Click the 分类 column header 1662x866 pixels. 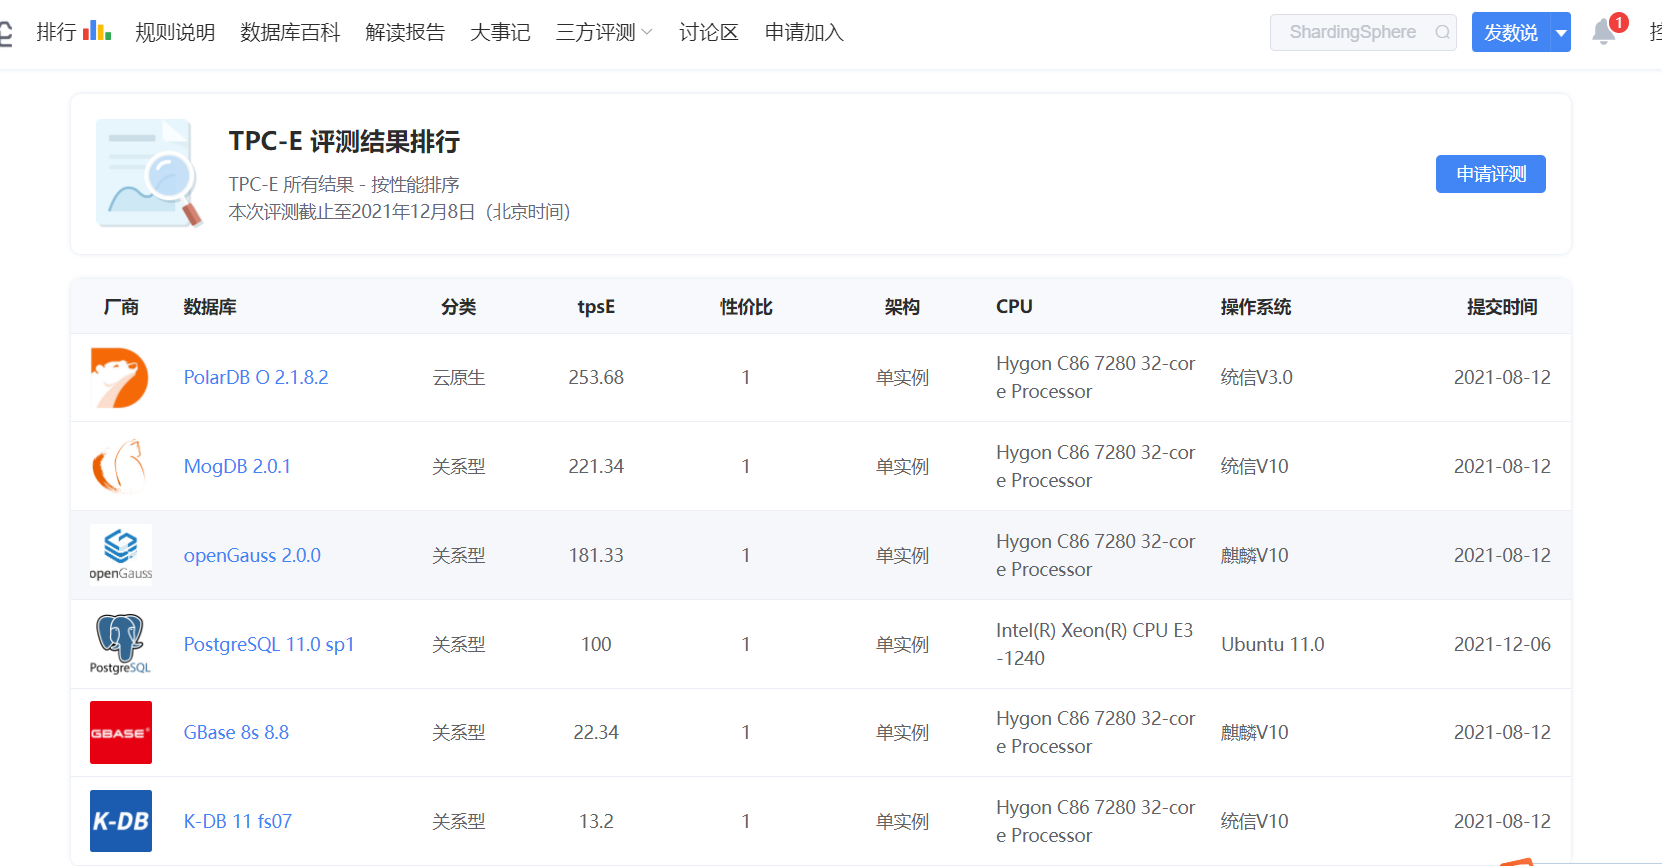click(458, 307)
